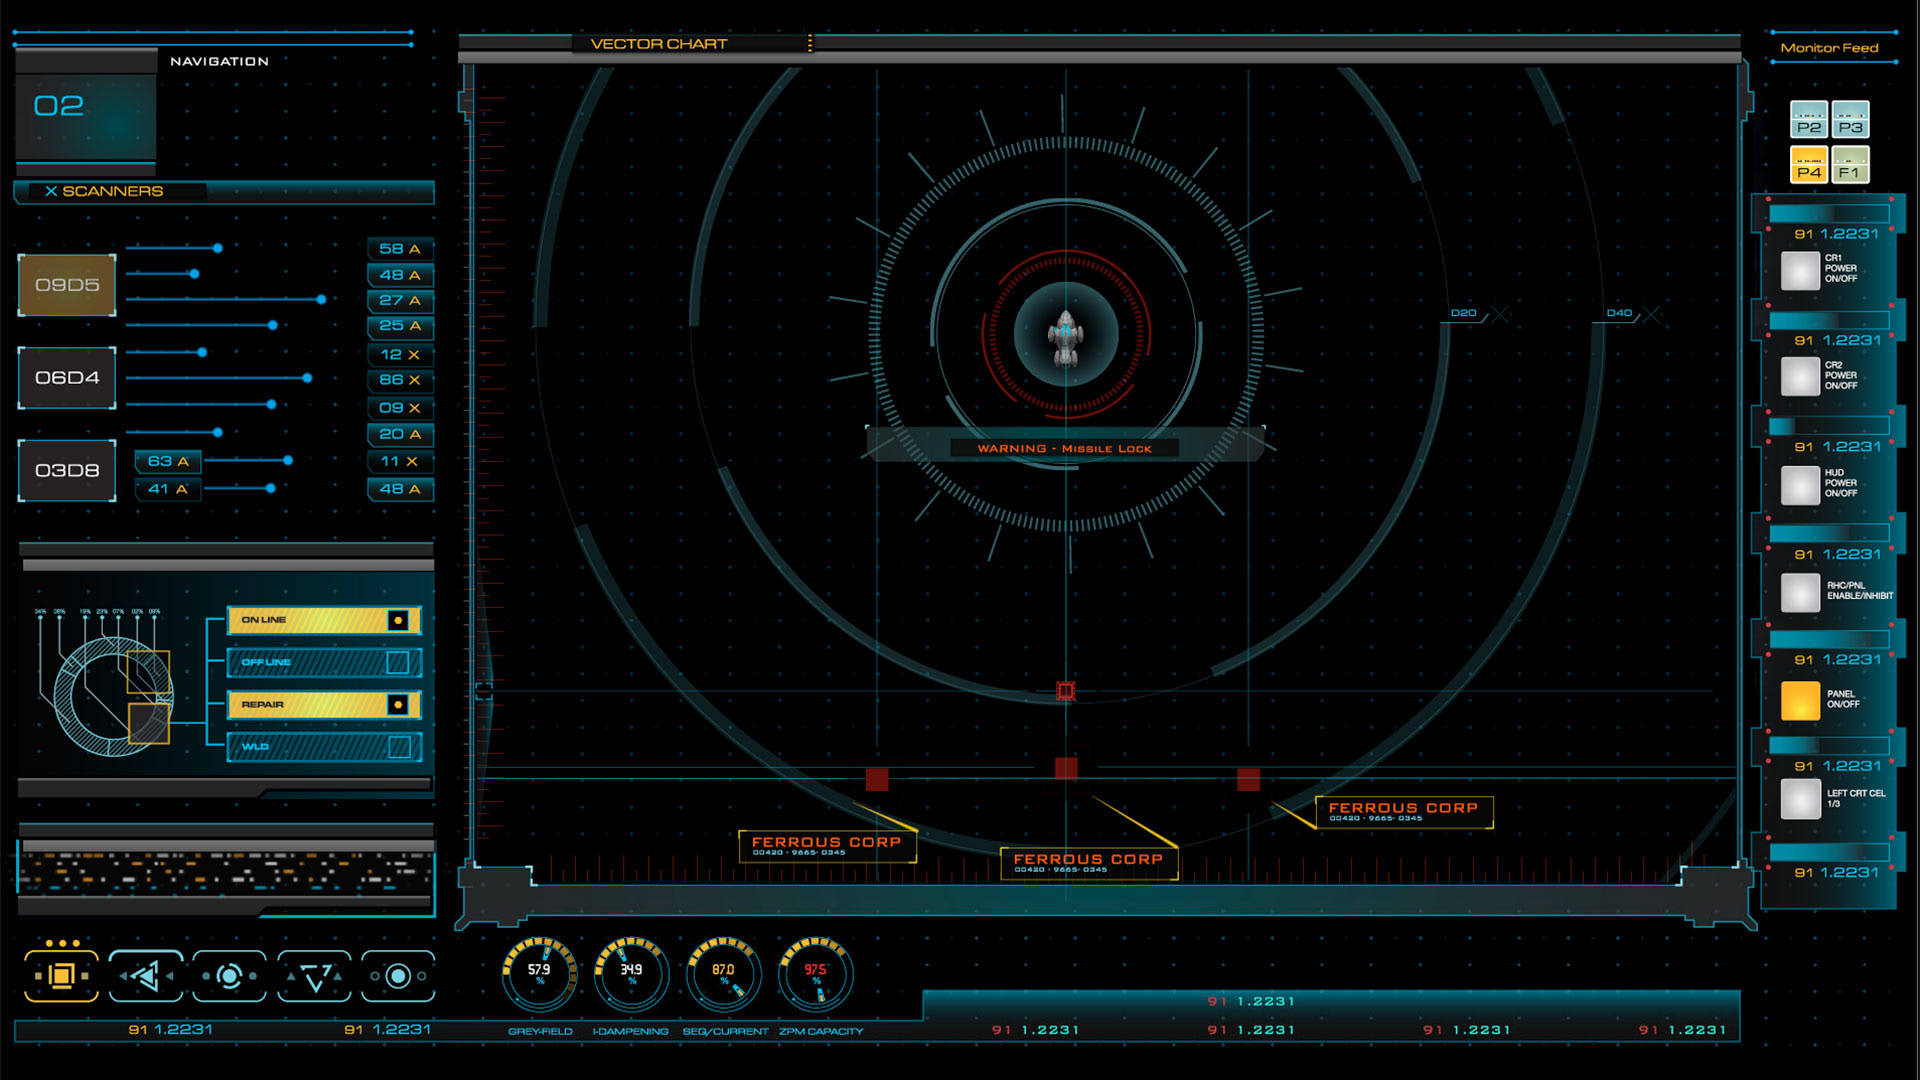Select the P2 monitor feed tab
Screen dimensions: 1920x1080
click(x=1808, y=120)
